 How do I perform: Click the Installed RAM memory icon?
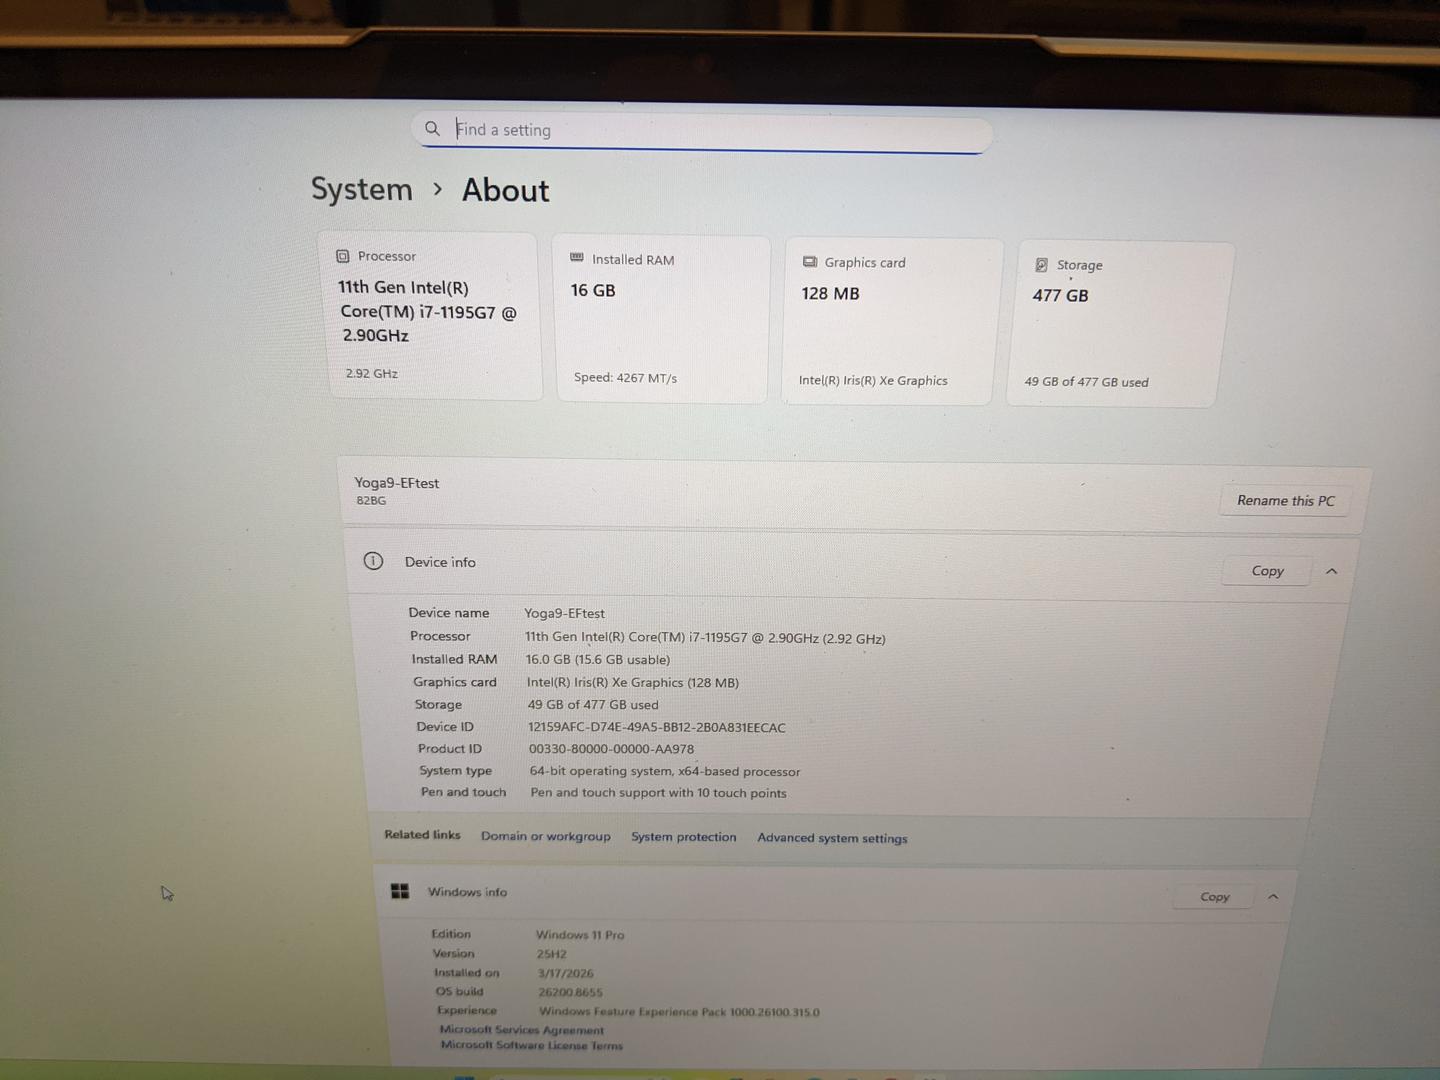point(577,258)
